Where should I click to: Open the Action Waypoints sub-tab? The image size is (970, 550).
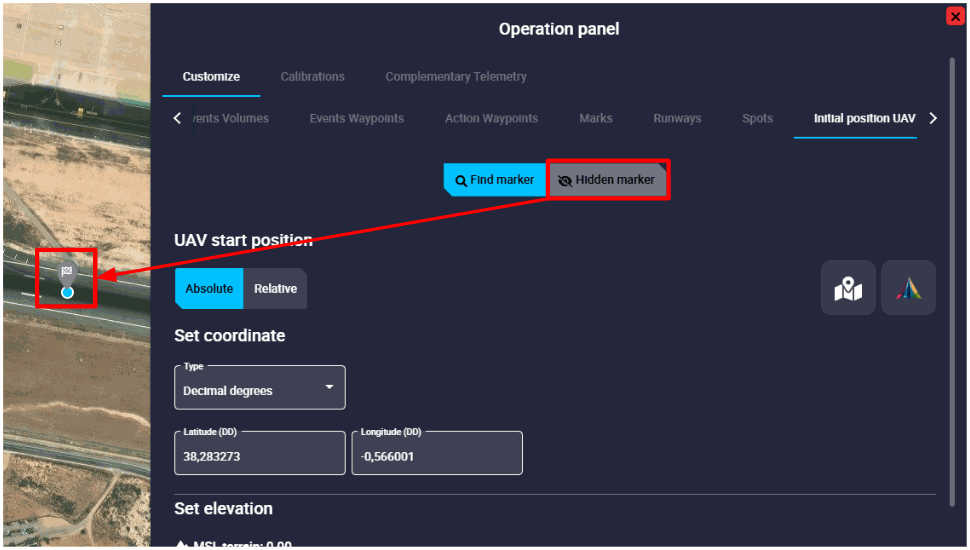tap(491, 118)
